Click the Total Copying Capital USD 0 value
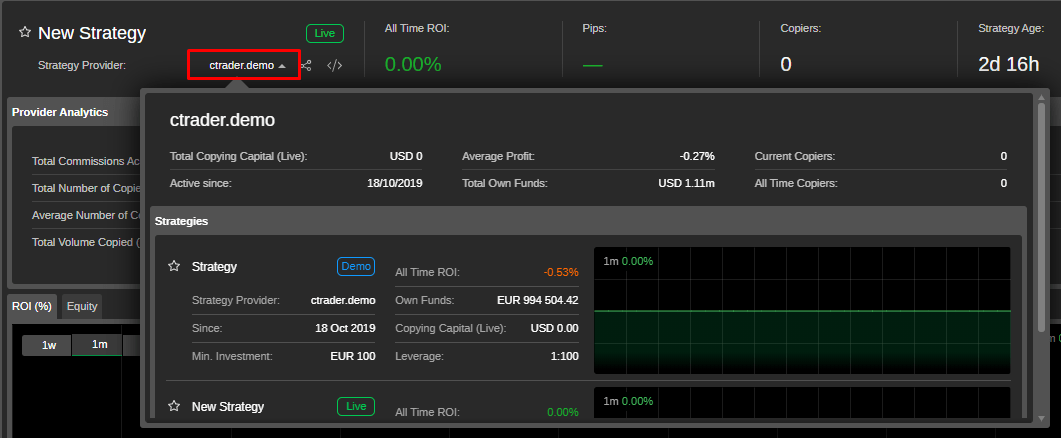 pyautogui.click(x=406, y=156)
